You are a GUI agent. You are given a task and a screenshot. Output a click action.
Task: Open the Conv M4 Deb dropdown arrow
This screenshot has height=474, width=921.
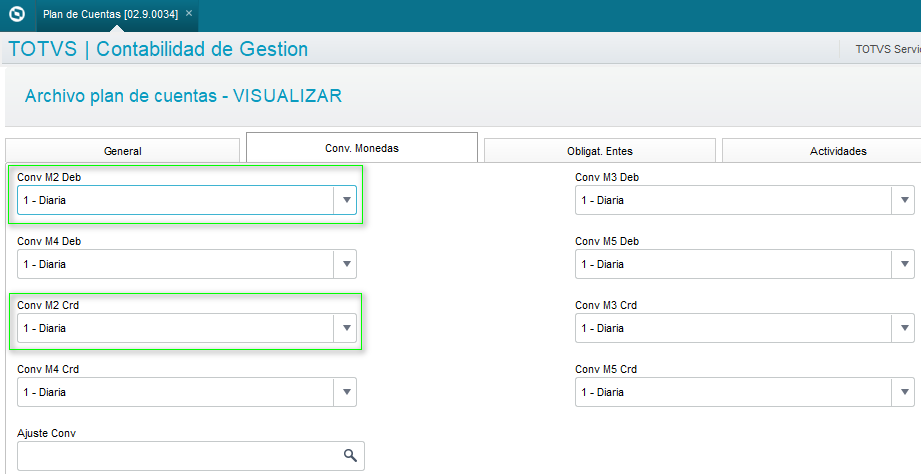[x=346, y=264]
